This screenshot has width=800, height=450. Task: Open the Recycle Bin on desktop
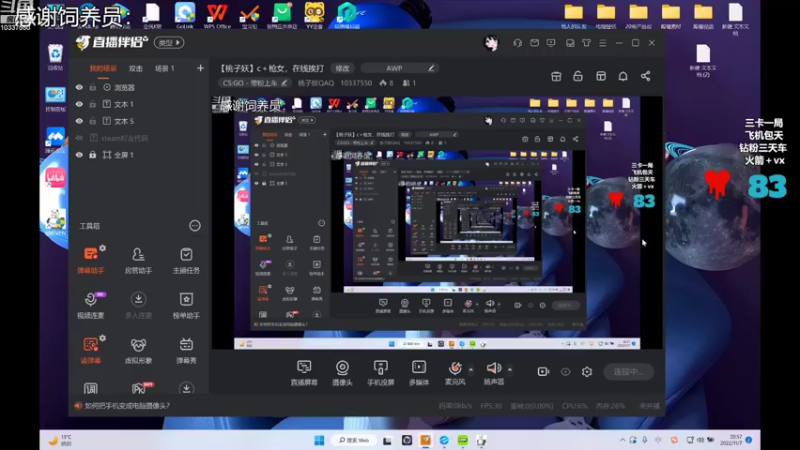[x=55, y=57]
